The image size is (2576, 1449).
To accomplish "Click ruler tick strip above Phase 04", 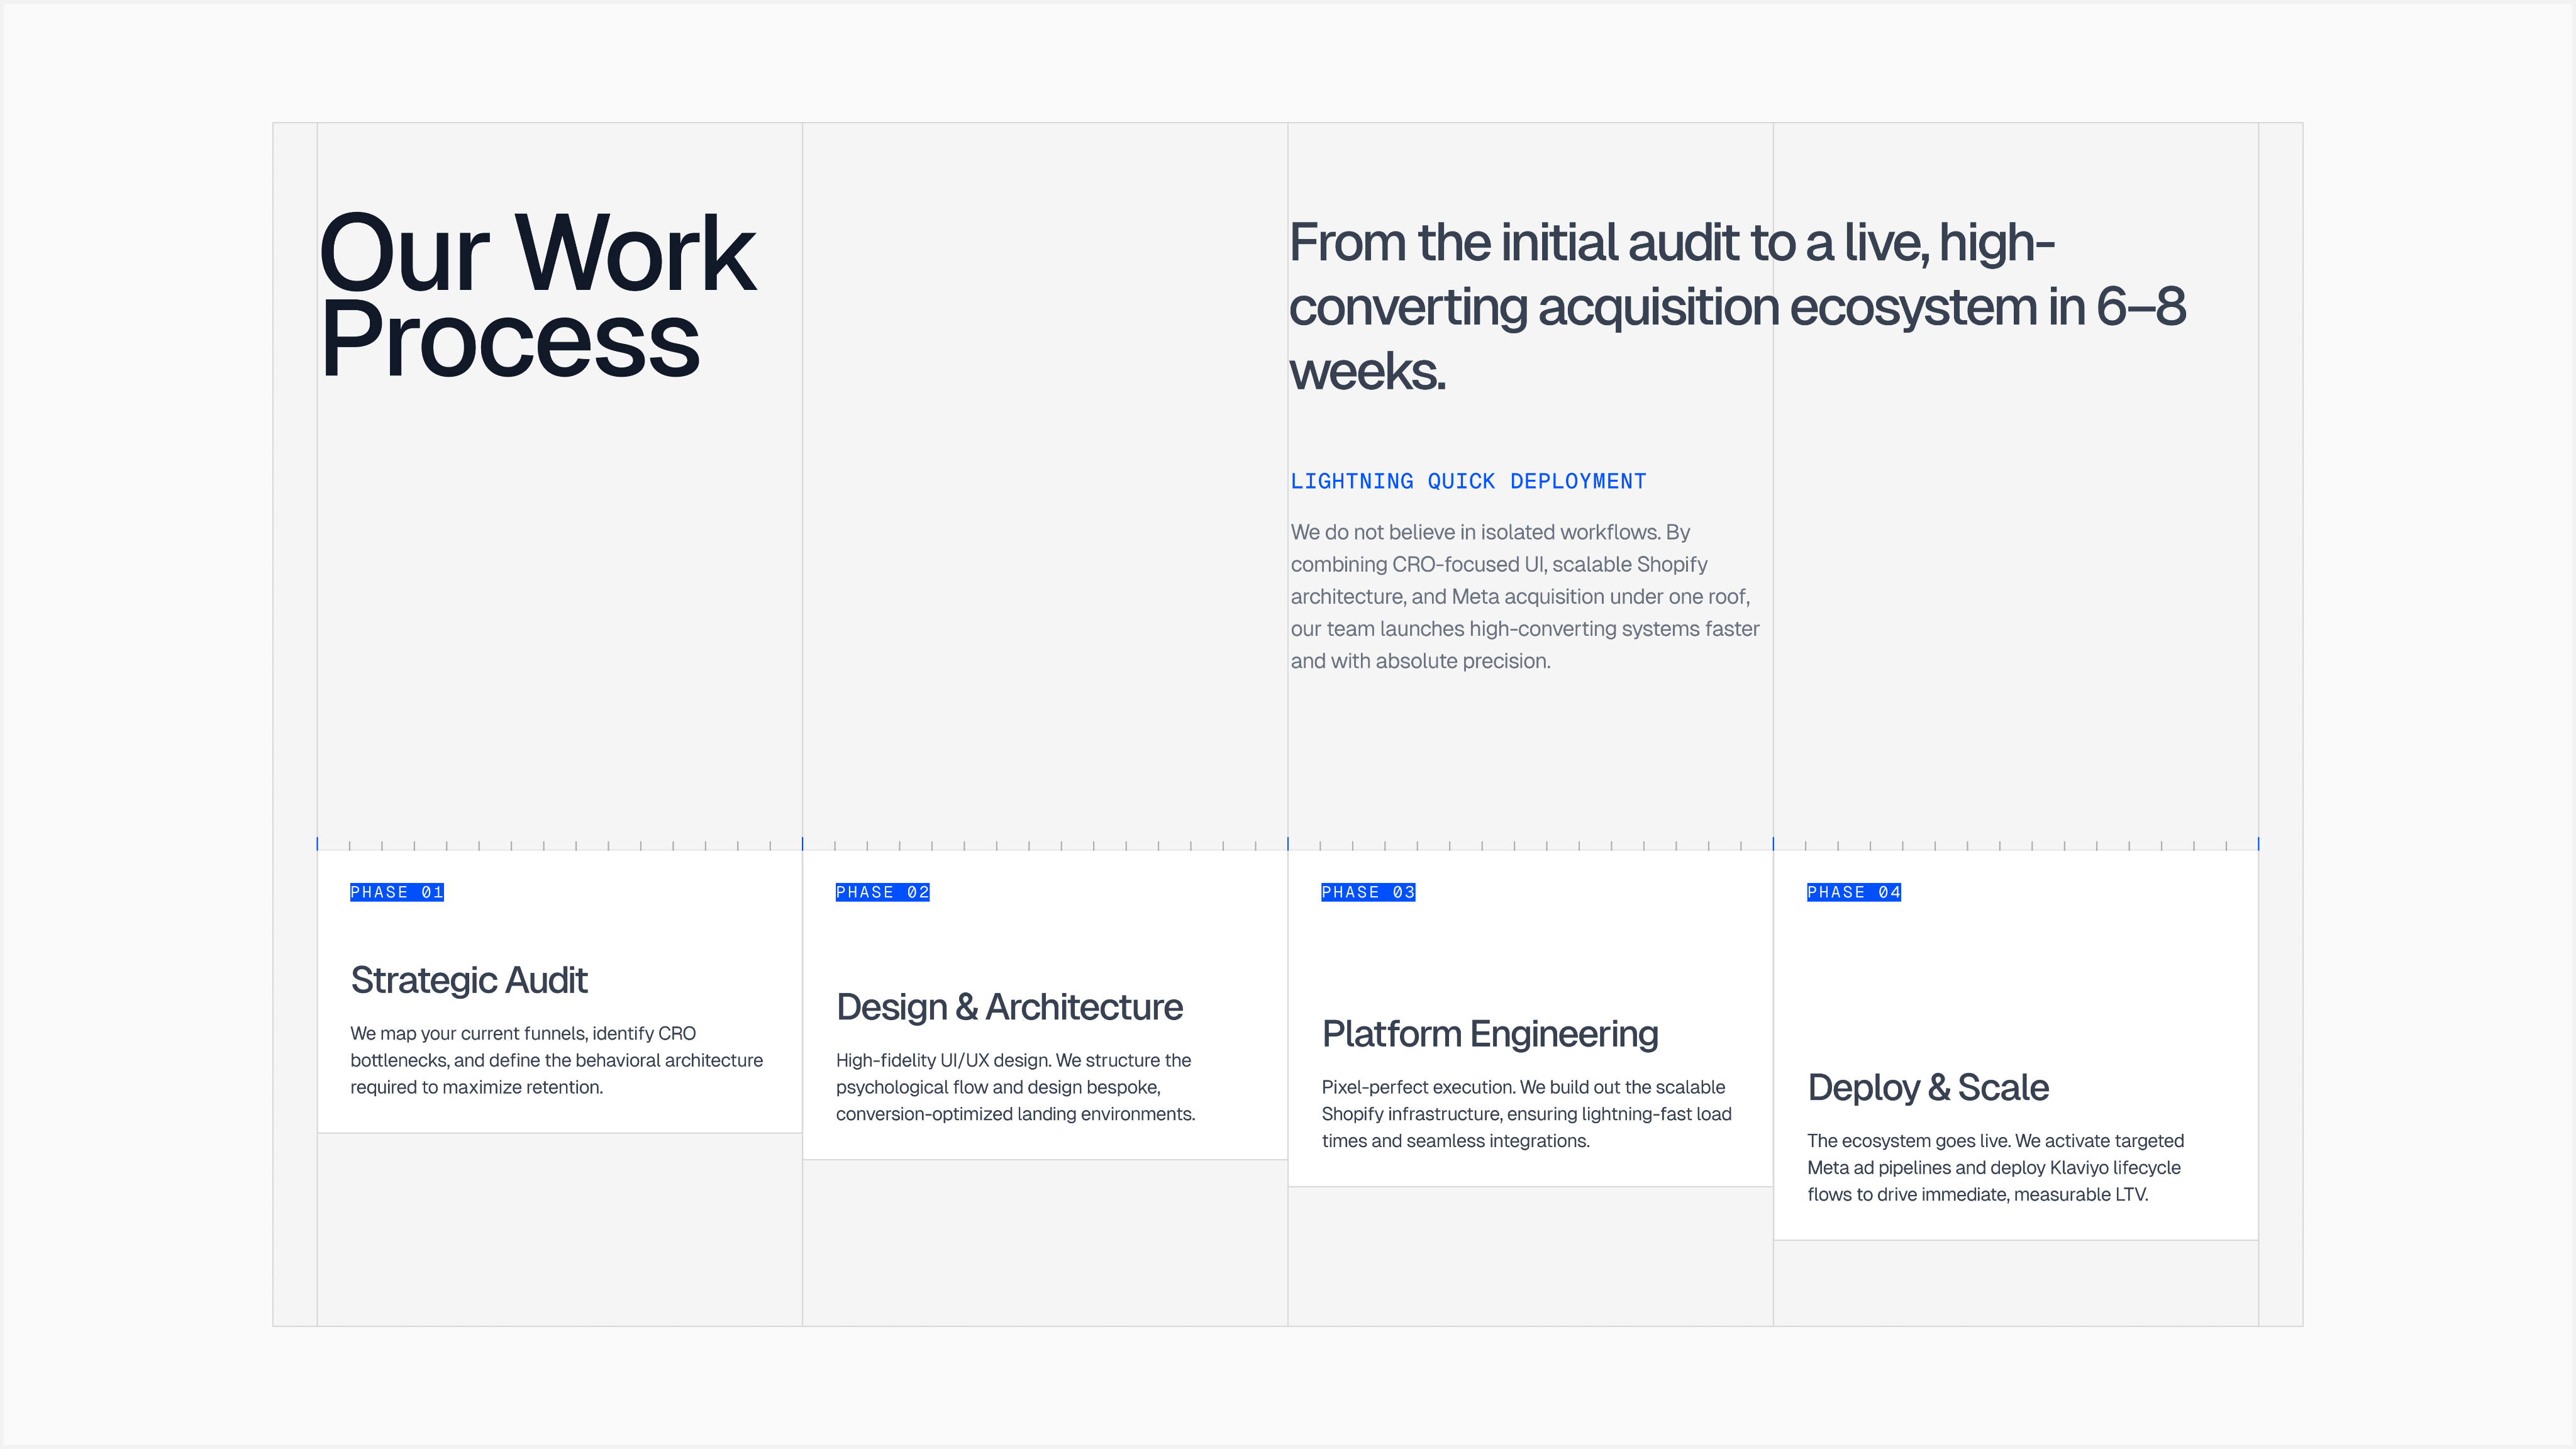I will pos(2015,845).
